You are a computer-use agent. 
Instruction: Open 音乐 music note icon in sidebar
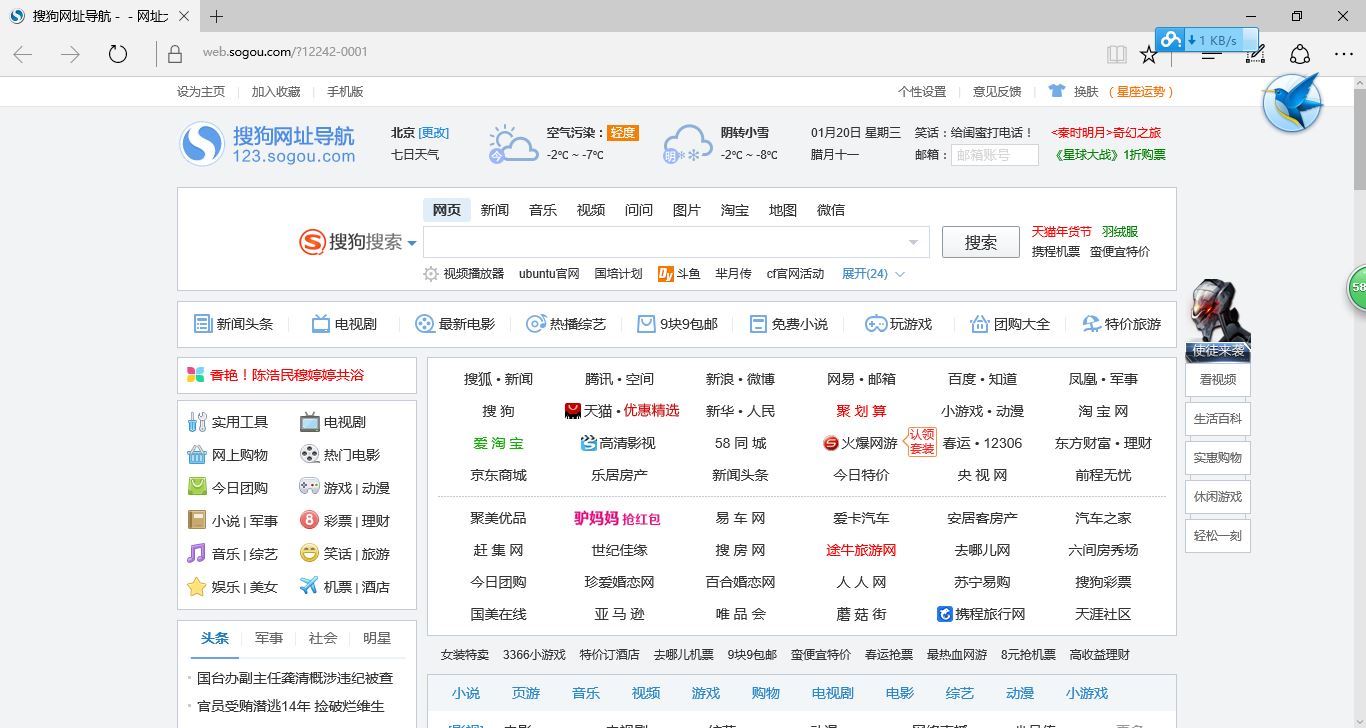pyautogui.click(x=197, y=553)
